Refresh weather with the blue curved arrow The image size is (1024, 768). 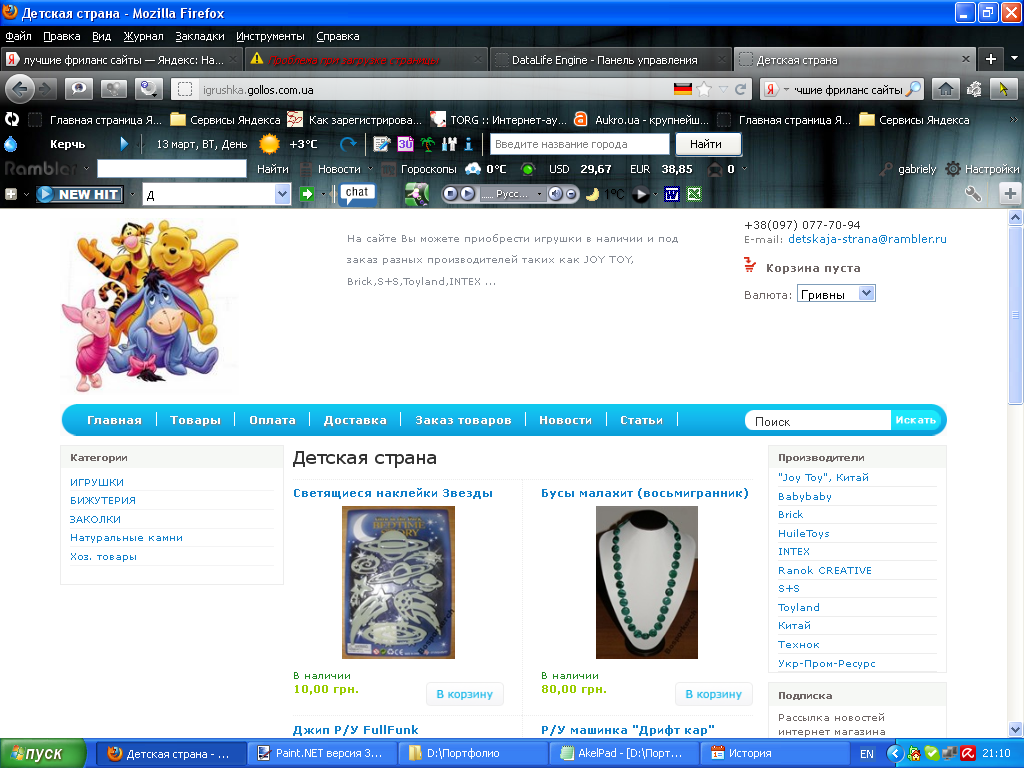tap(348, 144)
